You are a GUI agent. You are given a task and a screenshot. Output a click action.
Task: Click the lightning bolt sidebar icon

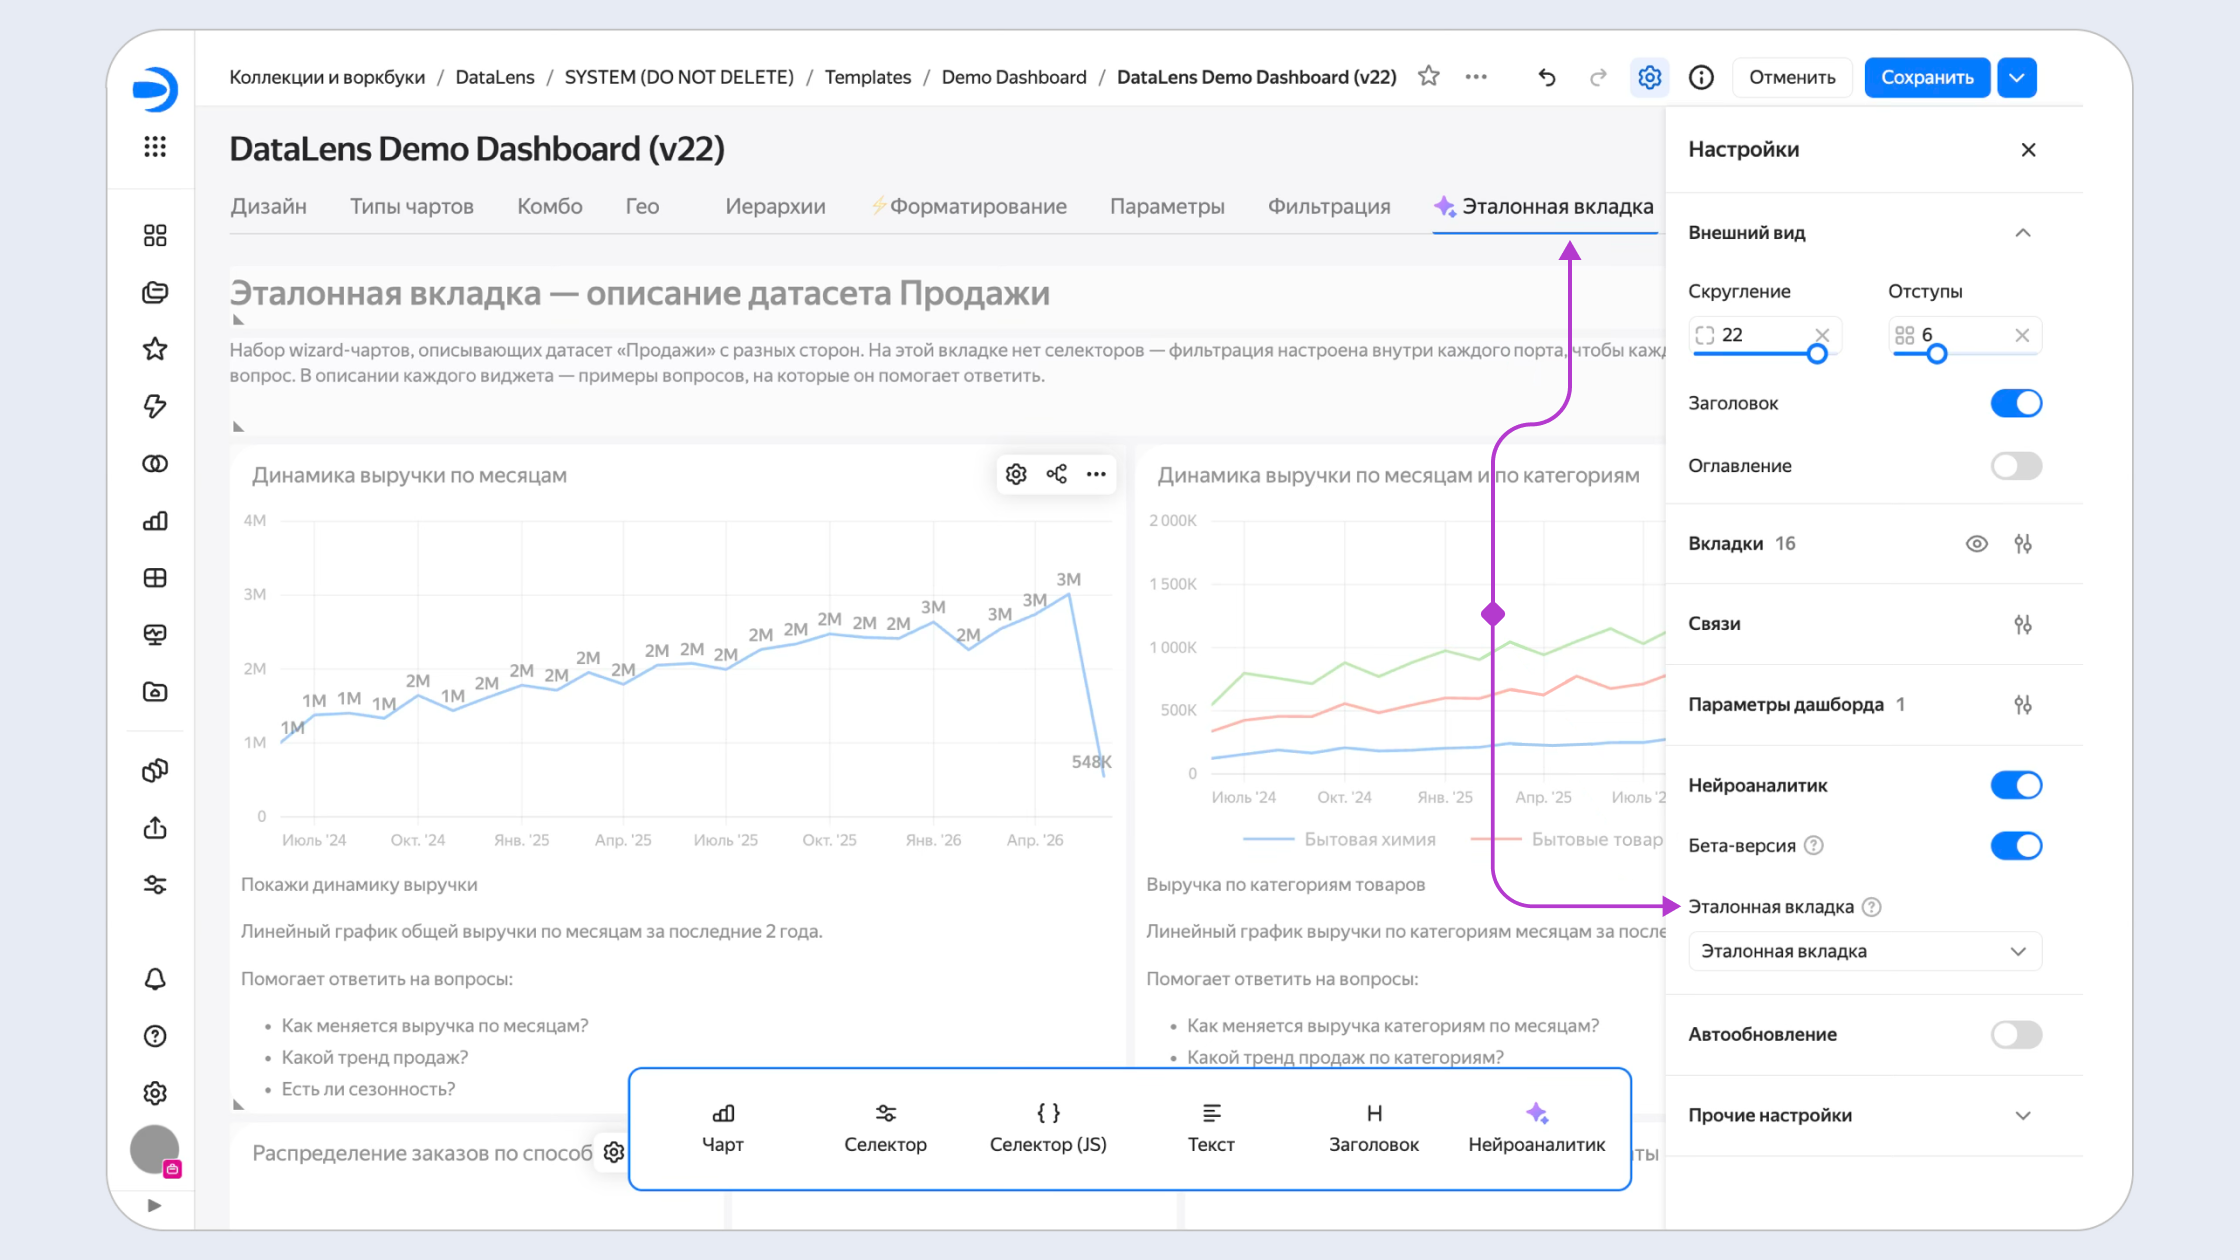tap(155, 406)
